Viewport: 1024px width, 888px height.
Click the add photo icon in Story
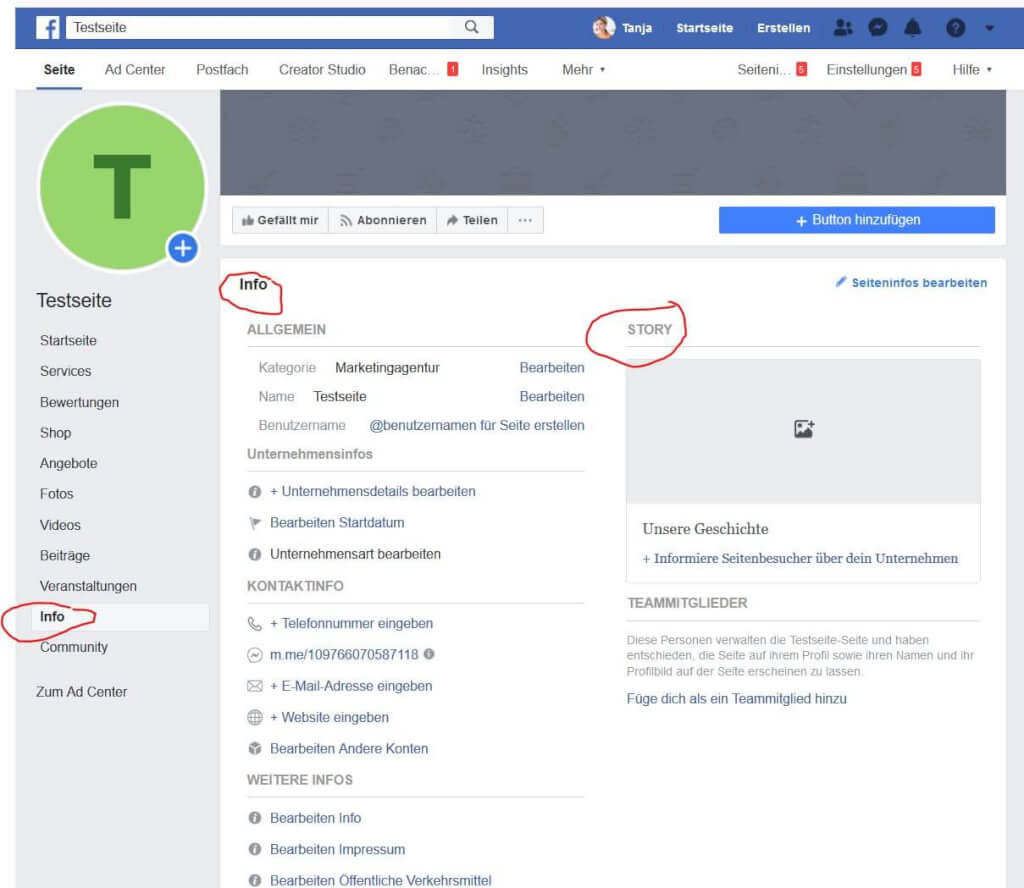(803, 429)
